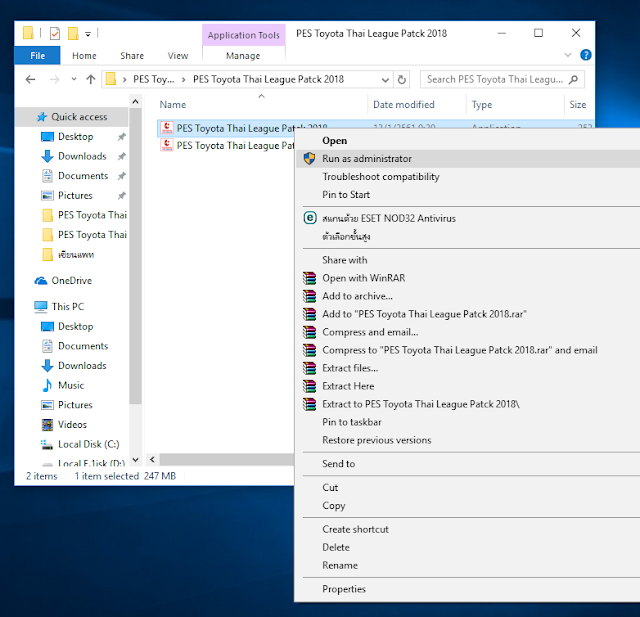This screenshot has width=640, height=617.
Task: Click the second PES patch file icon
Action: pyautogui.click(x=167, y=145)
